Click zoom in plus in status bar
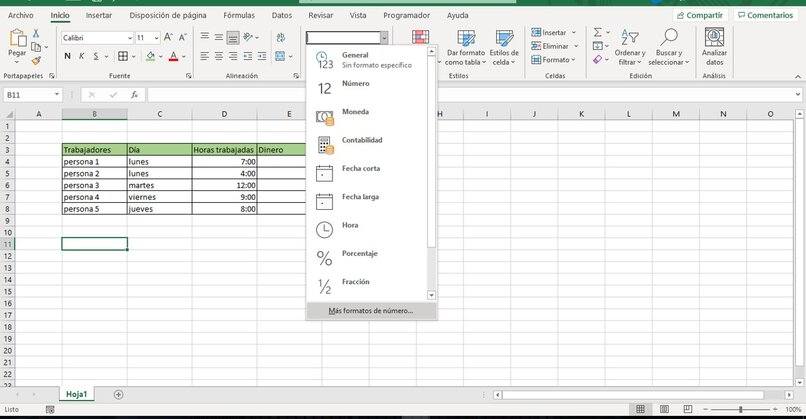The height and width of the screenshot is (419, 806). (x=775, y=409)
